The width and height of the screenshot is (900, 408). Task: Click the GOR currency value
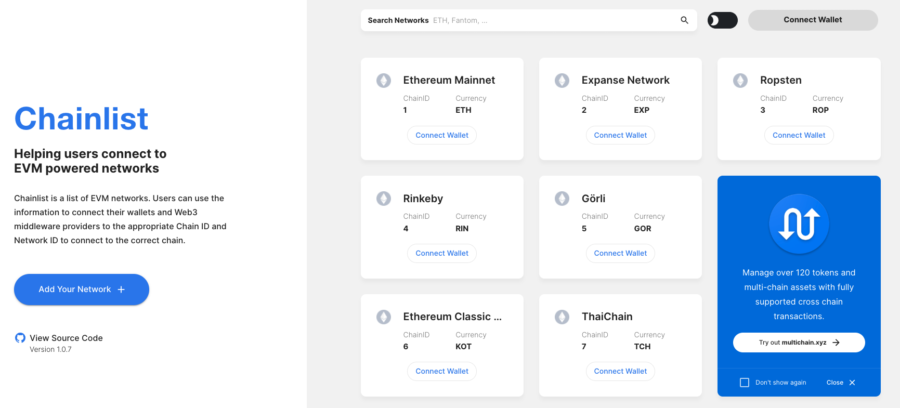pos(642,228)
